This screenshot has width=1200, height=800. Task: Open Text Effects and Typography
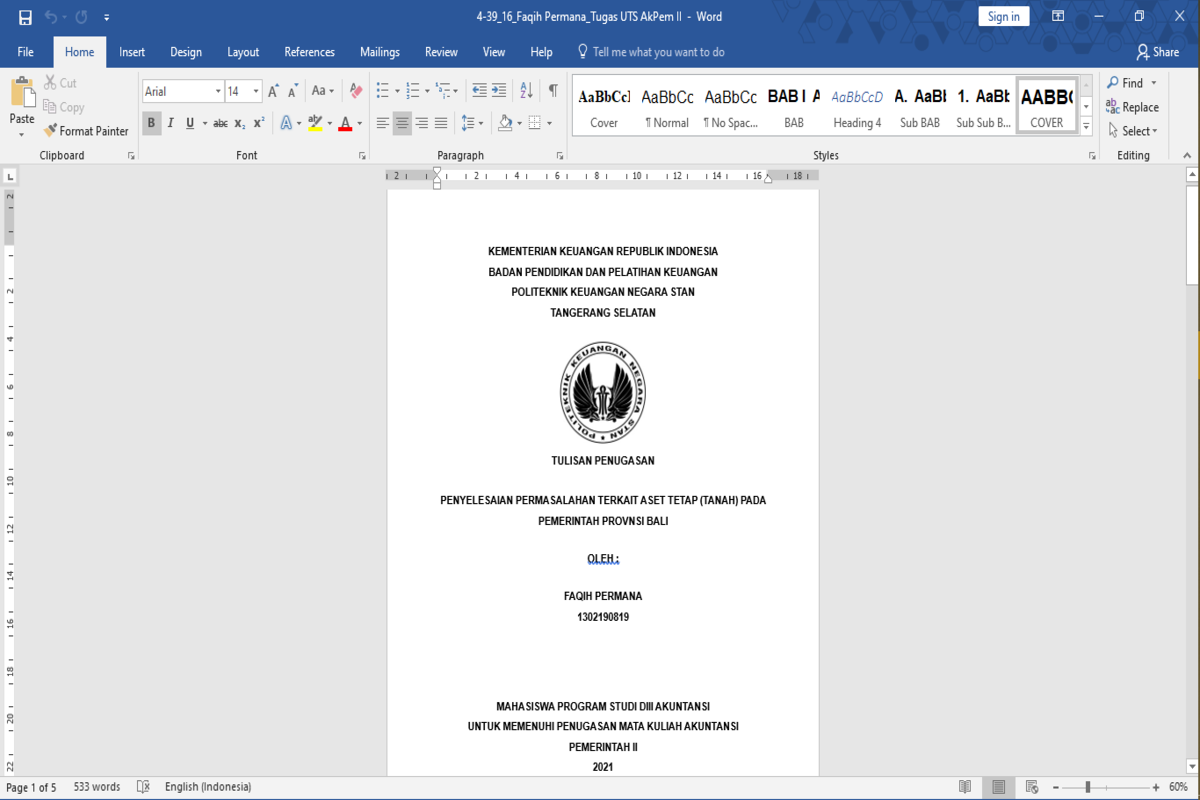pos(285,123)
